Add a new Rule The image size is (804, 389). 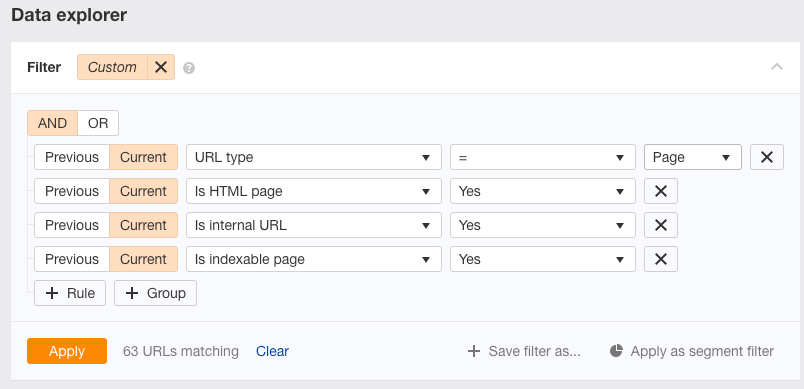click(70, 293)
